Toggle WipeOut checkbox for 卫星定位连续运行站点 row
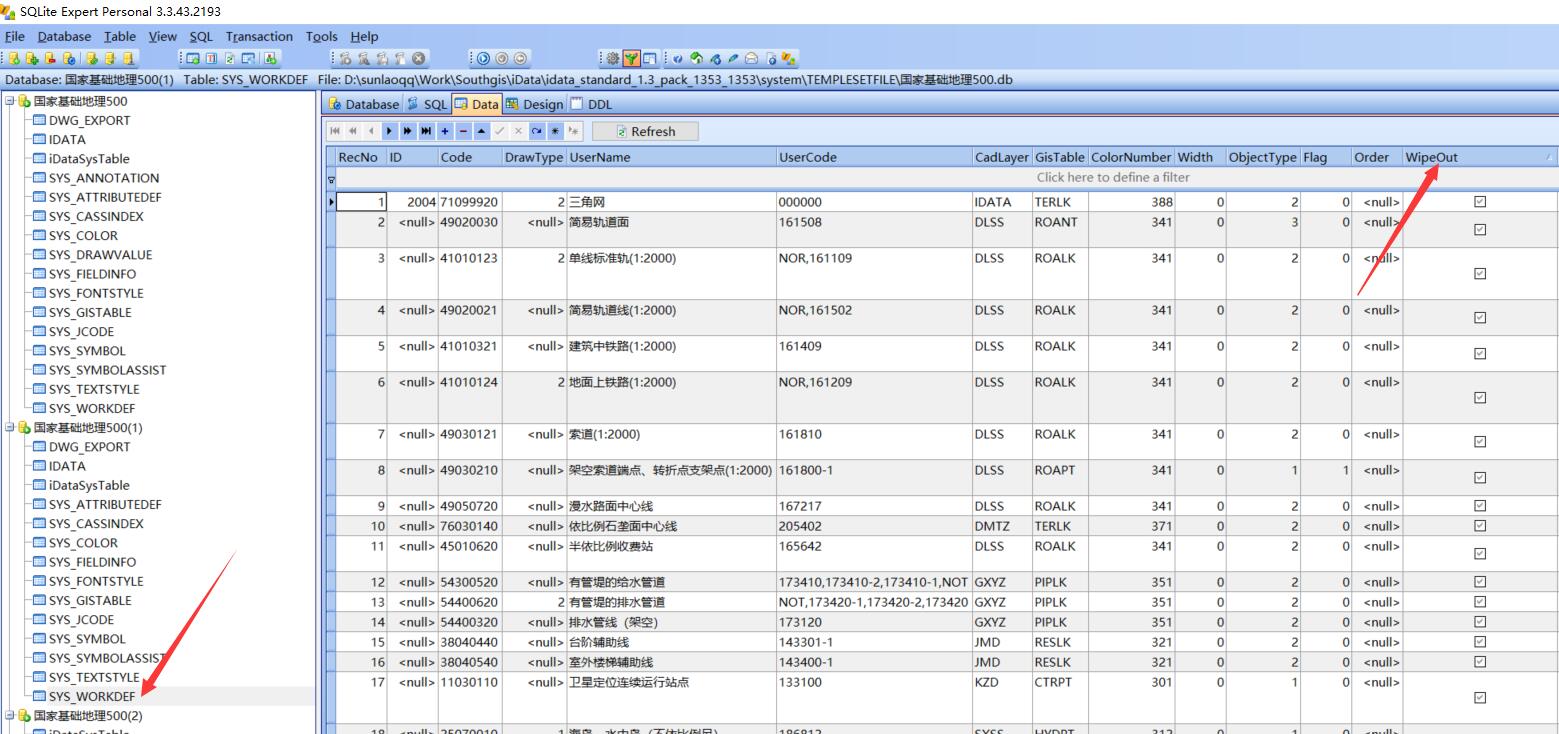The image size is (1559, 734). point(1480,698)
